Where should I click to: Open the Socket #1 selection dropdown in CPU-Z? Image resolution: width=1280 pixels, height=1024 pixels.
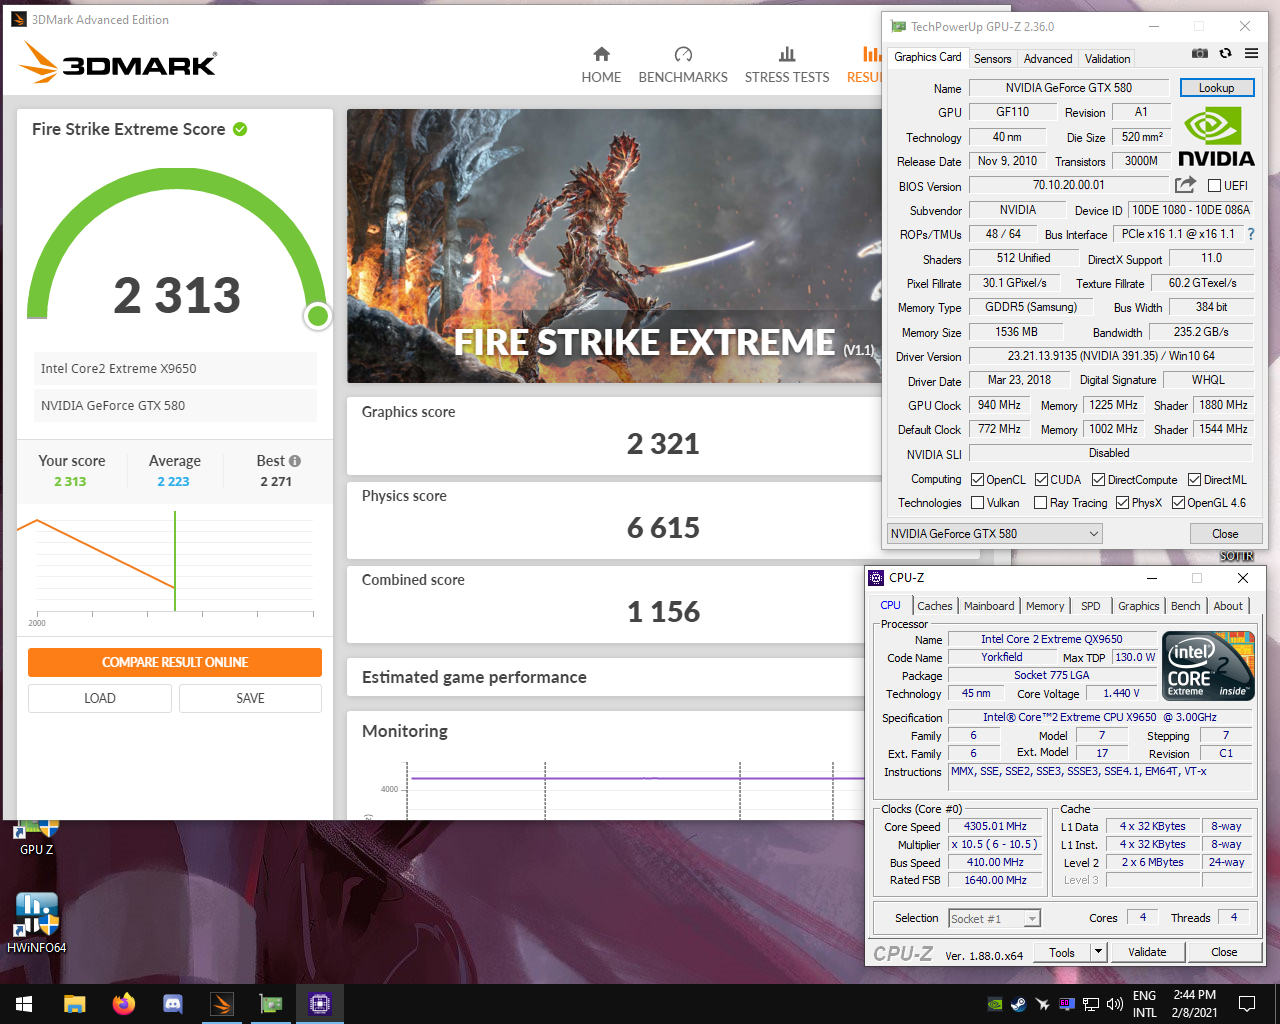(994, 918)
